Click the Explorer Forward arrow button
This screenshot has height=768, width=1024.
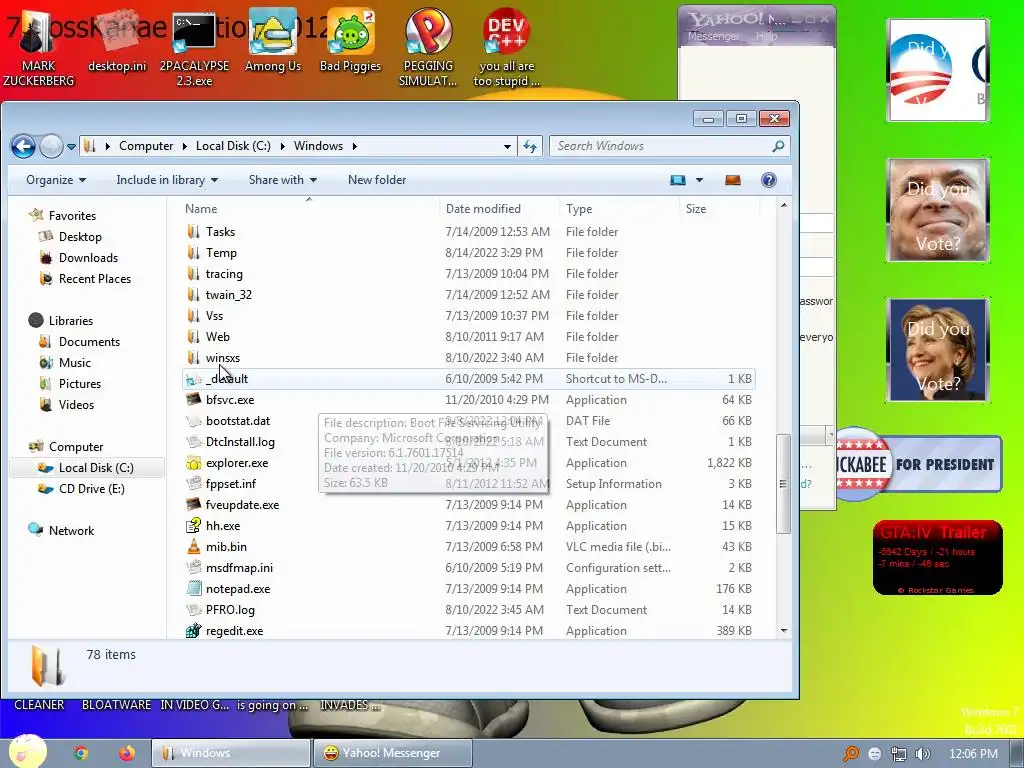51,146
